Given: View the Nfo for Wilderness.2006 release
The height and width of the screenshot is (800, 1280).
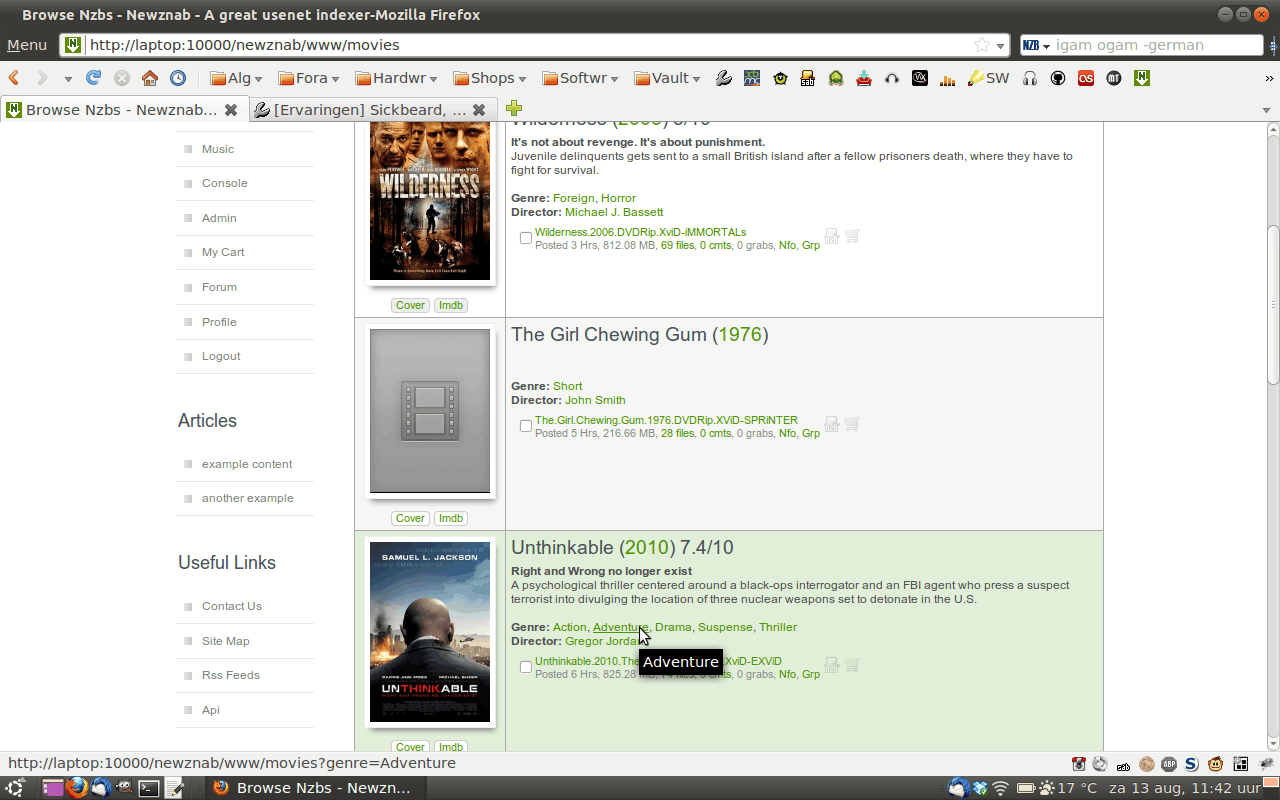Looking at the screenshot, I should pos(788,245).
